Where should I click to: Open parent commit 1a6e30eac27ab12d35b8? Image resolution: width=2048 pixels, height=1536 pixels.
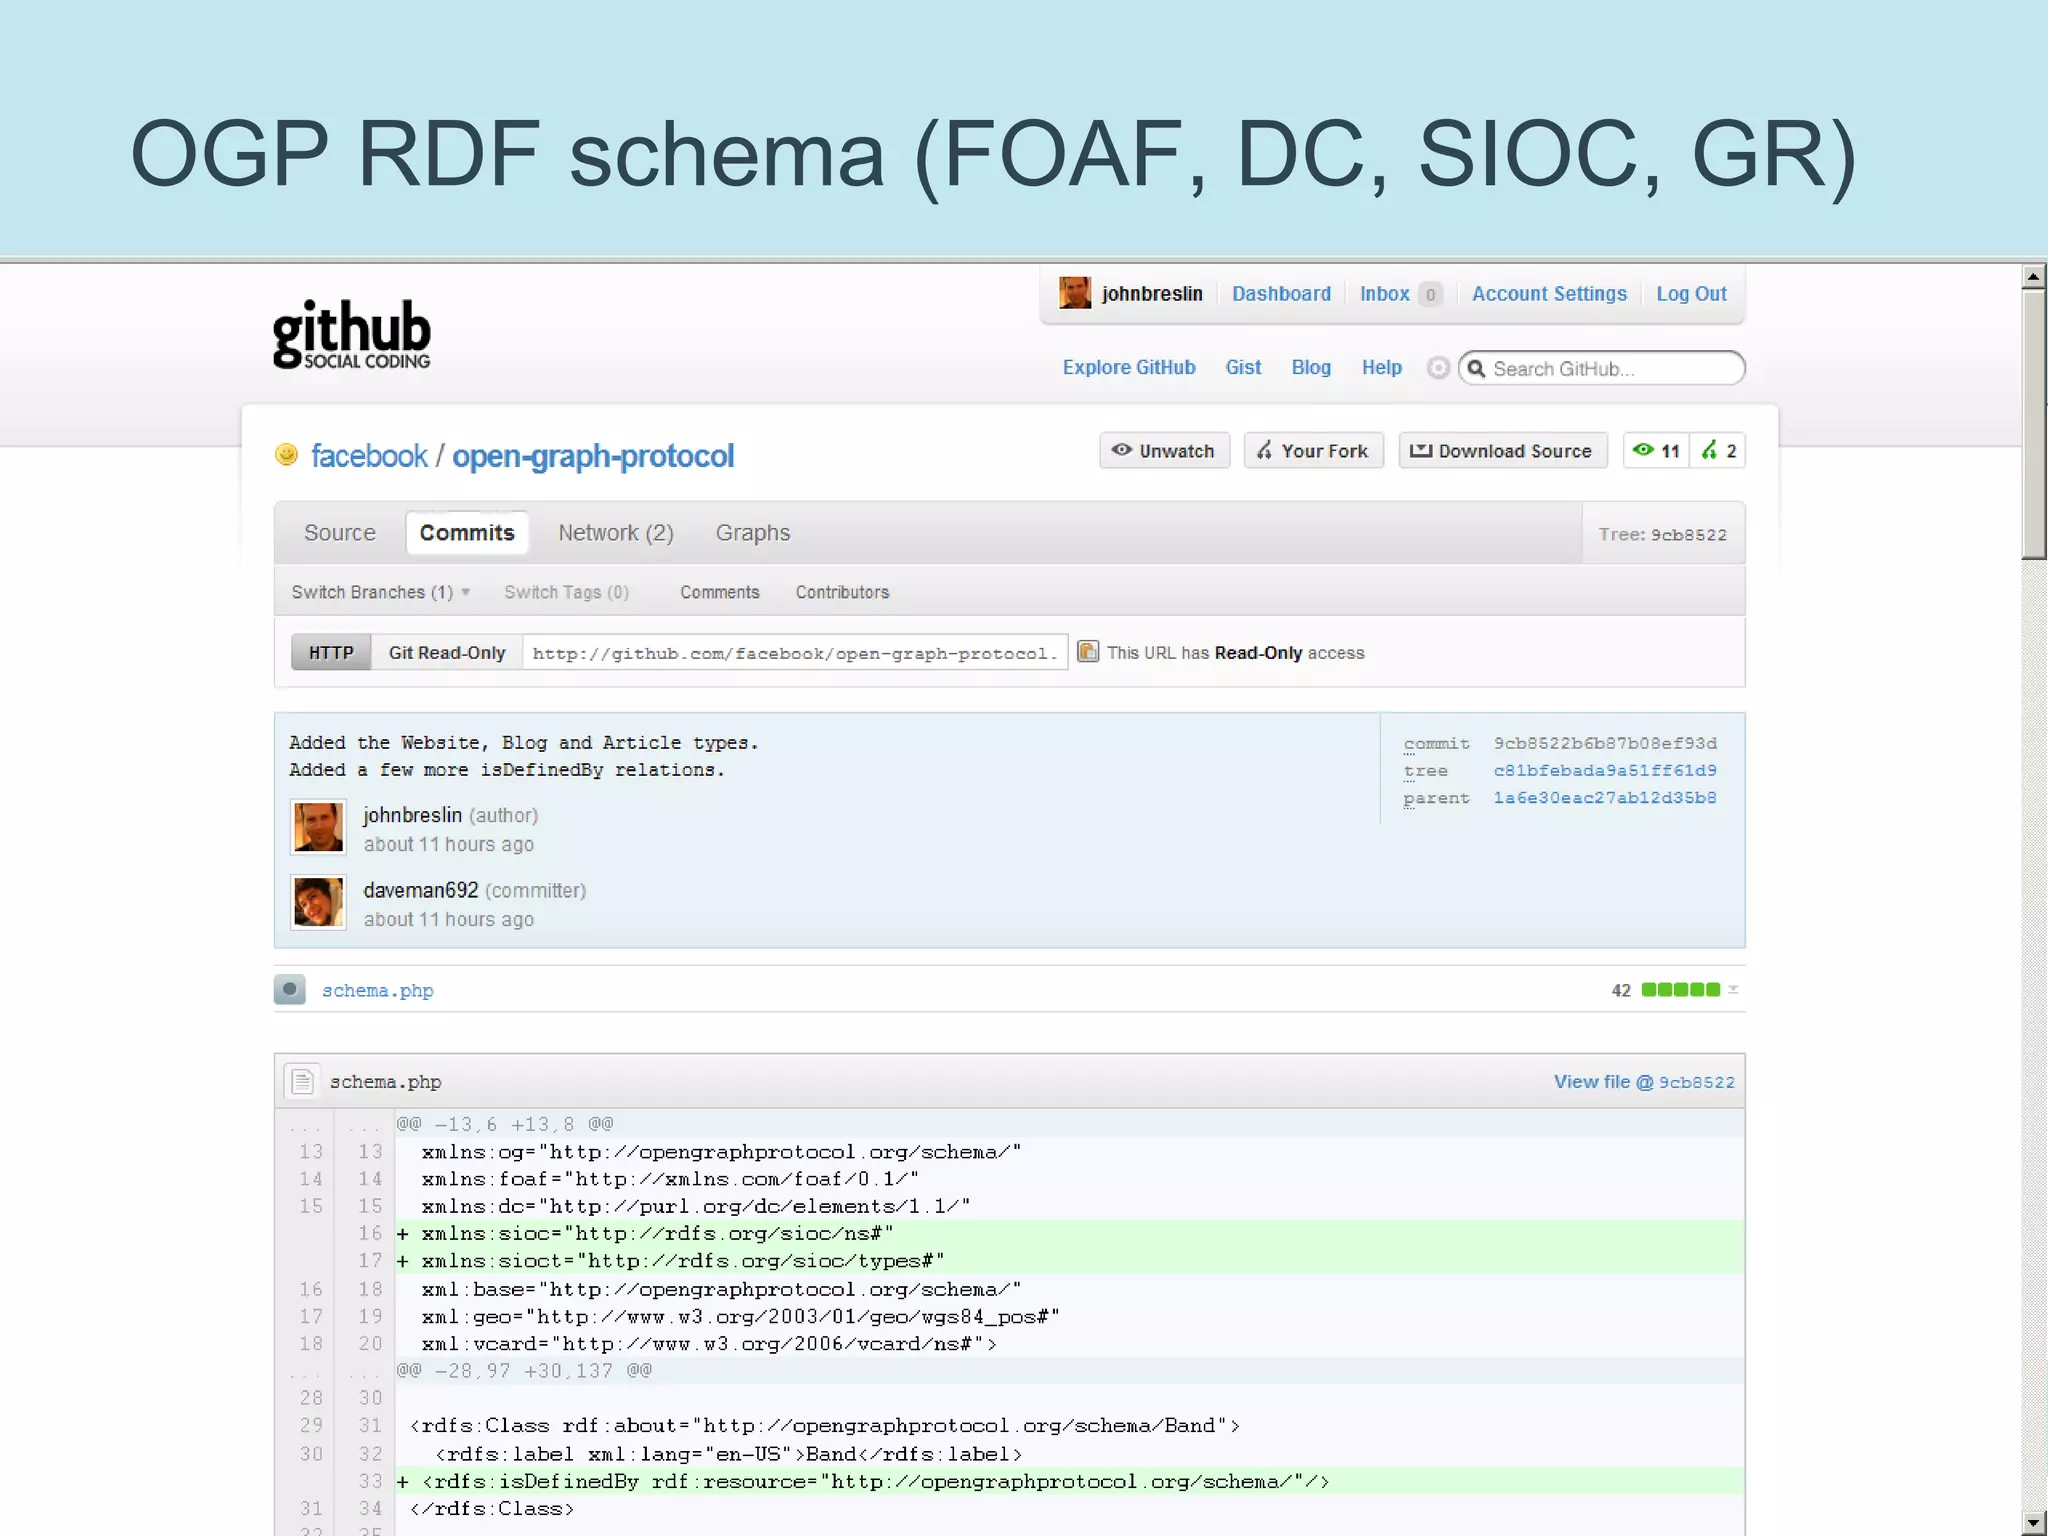coord(1605,797)
